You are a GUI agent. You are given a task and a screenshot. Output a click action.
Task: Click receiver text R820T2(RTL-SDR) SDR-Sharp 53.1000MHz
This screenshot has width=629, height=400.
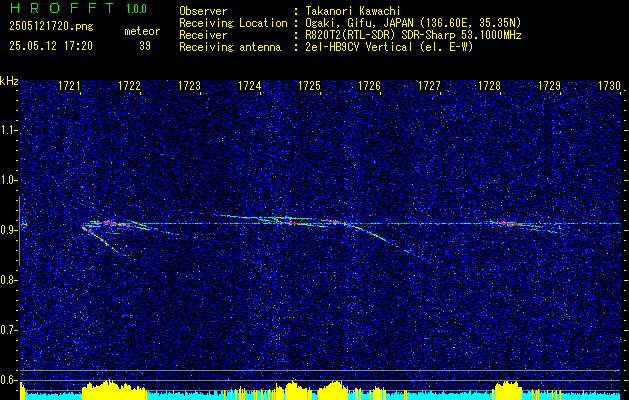(x=413, y=35)
